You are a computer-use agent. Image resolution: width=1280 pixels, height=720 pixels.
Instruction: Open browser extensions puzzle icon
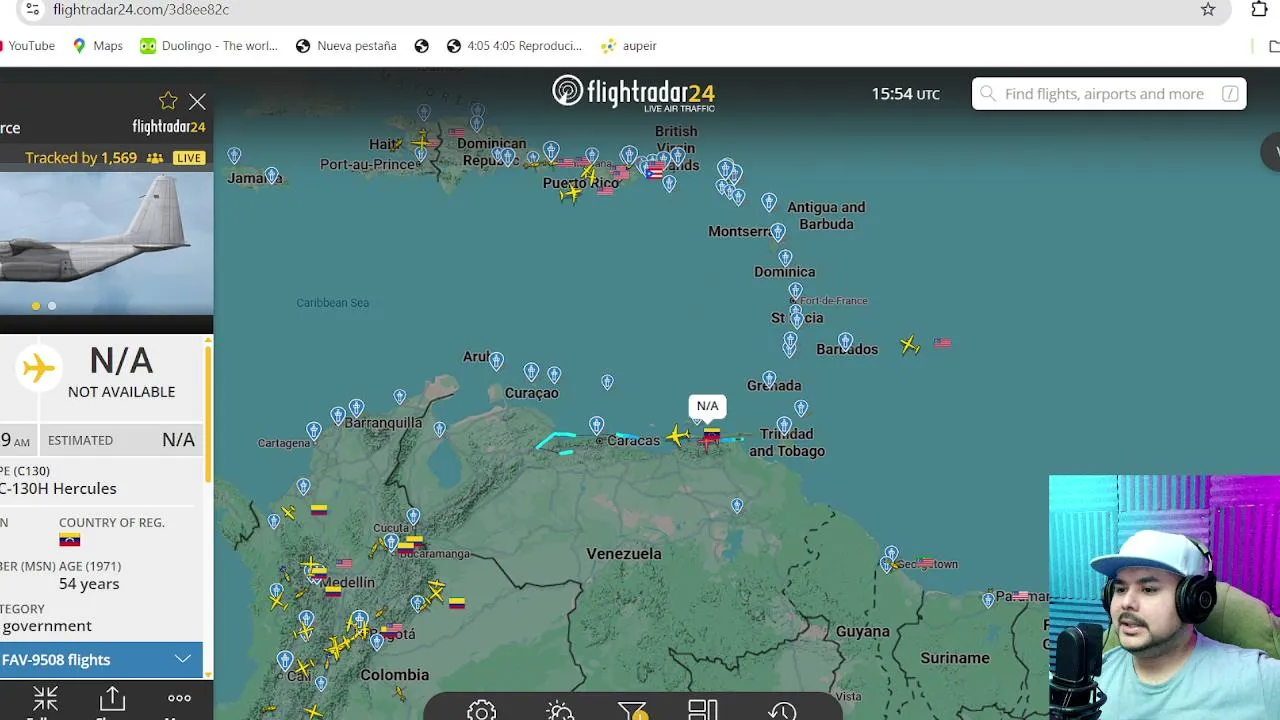pyautogui.click(x=1259, y=9)
